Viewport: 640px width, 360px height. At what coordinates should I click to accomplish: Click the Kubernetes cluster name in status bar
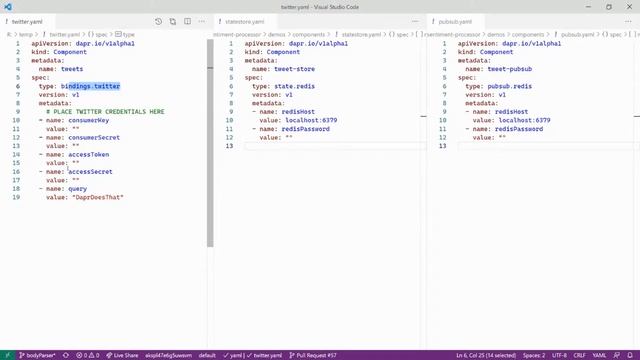point(168,355)
